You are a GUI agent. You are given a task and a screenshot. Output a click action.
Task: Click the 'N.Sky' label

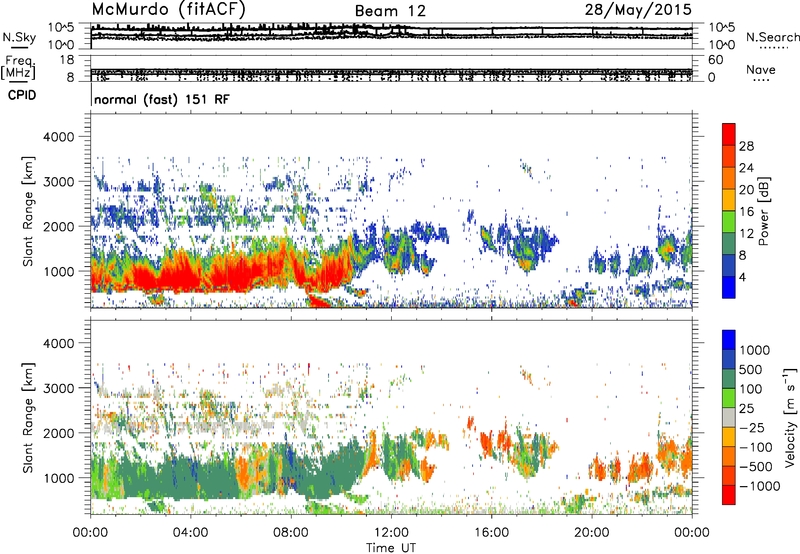[19, 37]
